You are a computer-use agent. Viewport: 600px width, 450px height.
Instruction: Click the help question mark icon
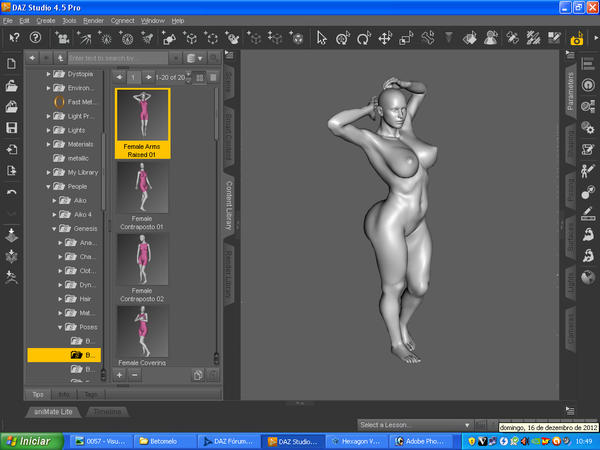[35, 38]
